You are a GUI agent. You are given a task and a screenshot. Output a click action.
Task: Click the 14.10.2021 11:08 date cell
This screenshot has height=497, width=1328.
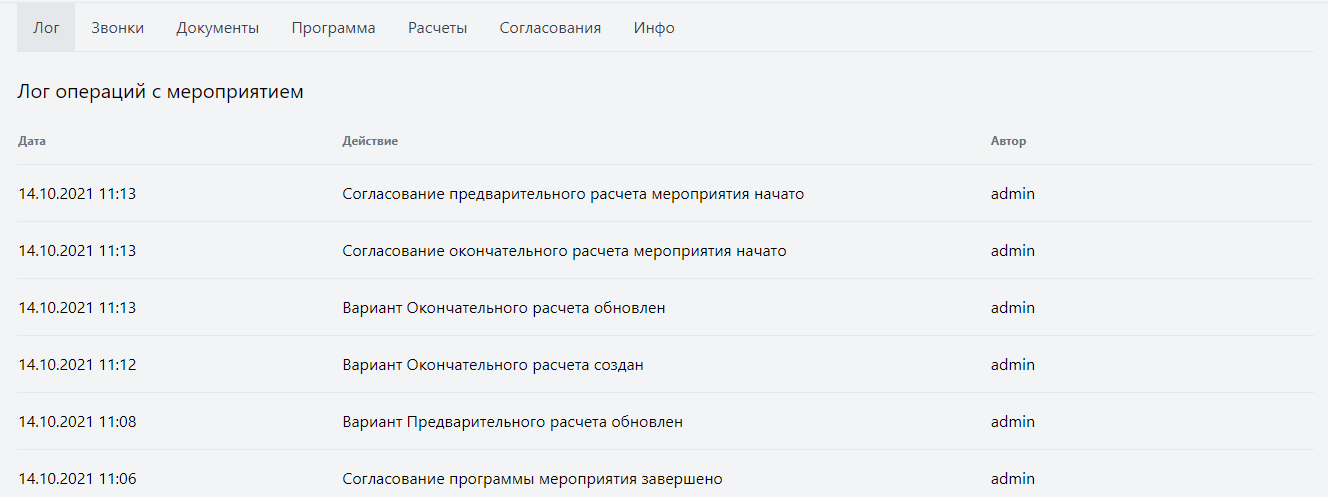77,422
